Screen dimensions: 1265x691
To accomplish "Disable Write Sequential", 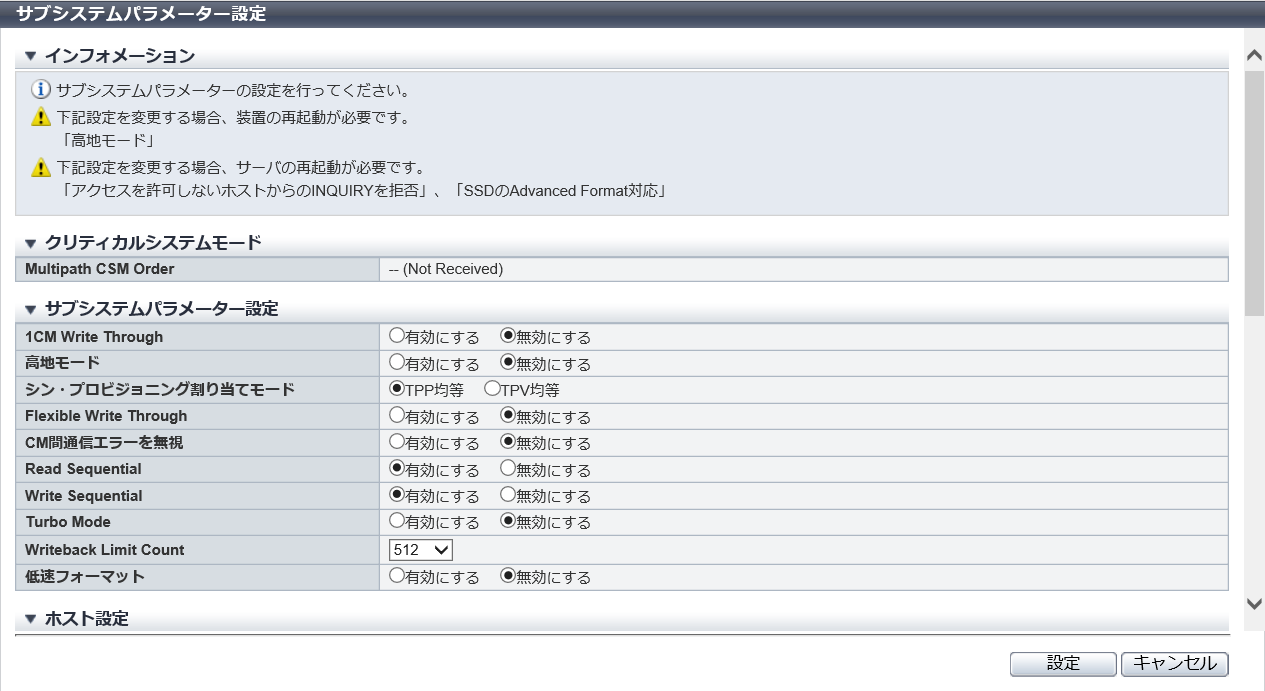I will coord(508,494).
